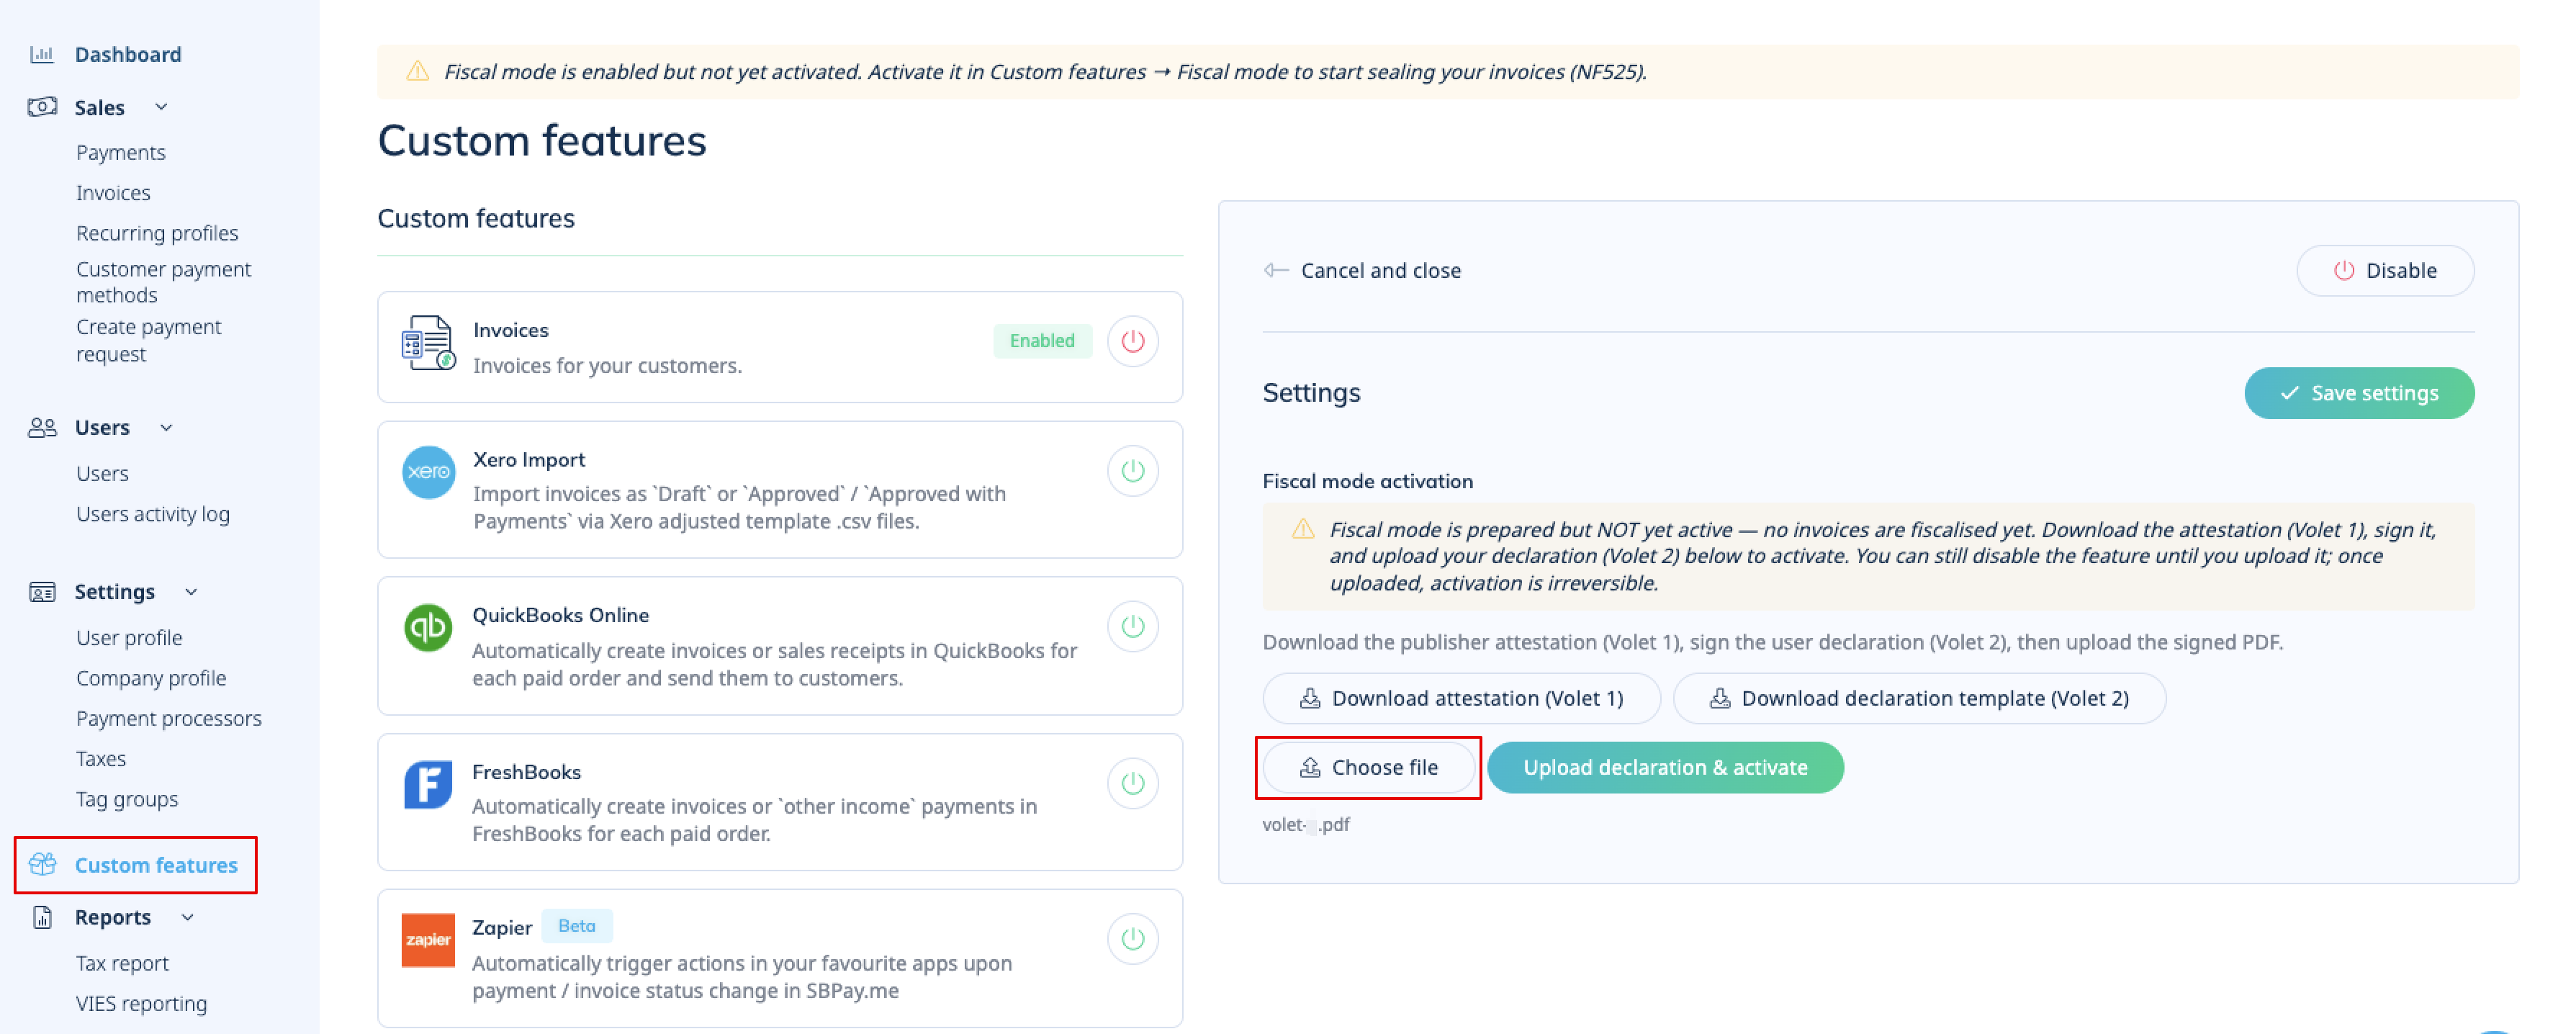Viewport: 2576px width, 1034px height.
Task: Open the Recurring profiles menu item
Action: [157, 233]
